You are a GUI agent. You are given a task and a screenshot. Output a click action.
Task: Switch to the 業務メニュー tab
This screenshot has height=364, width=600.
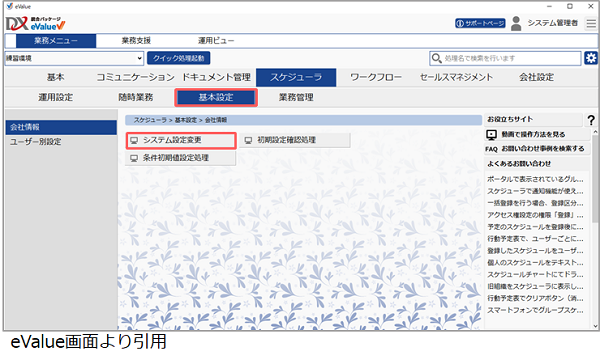click(56, 41)
